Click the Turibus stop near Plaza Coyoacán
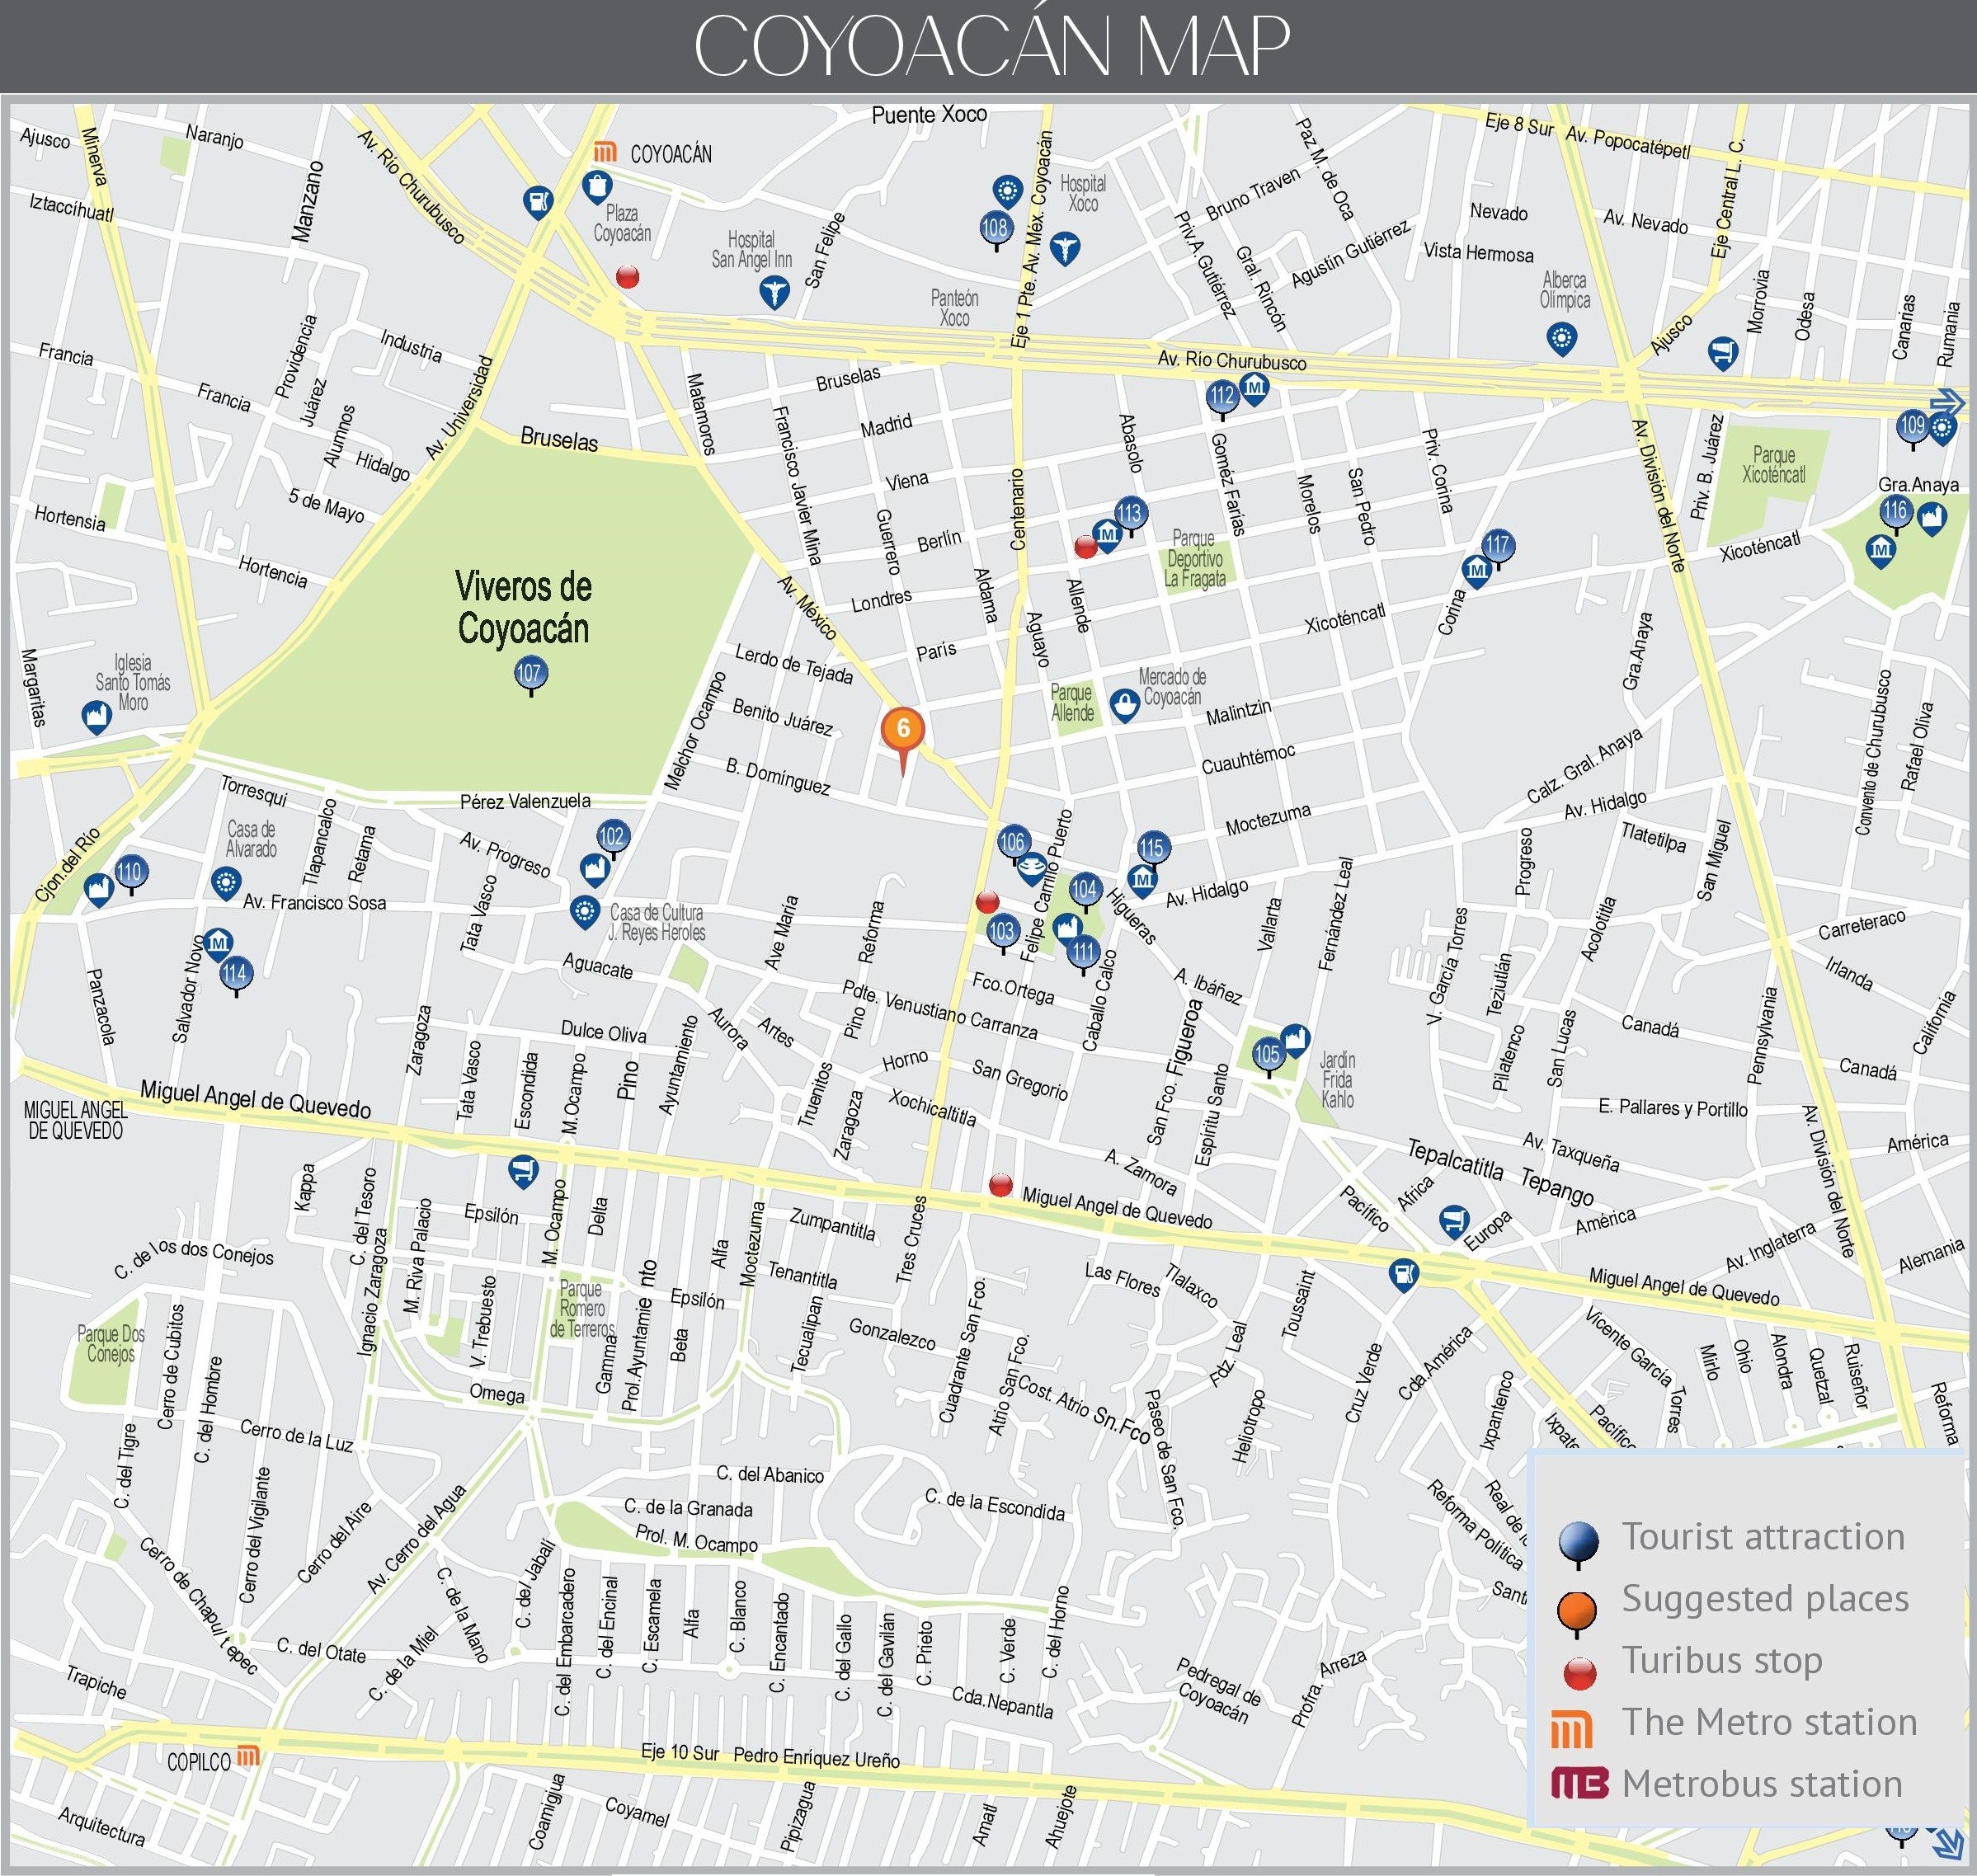Screen dimensions: 1977x1876 tap(627, 277)
